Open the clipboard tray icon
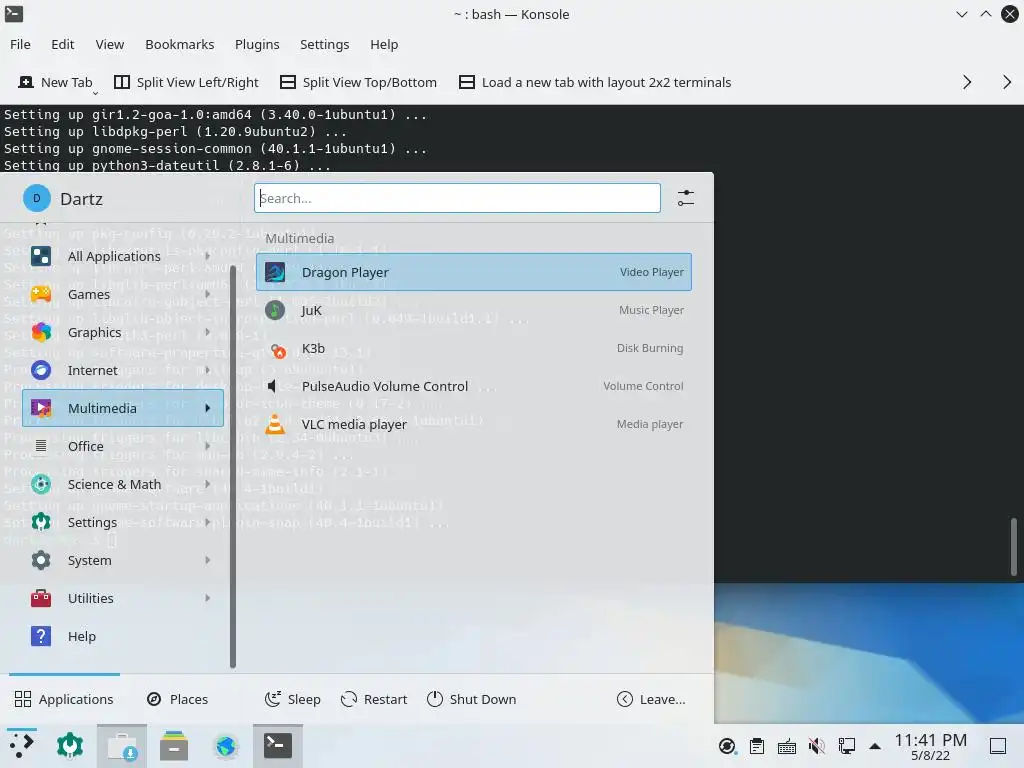Screen dimensions: 1024x768 coord(757,746)
